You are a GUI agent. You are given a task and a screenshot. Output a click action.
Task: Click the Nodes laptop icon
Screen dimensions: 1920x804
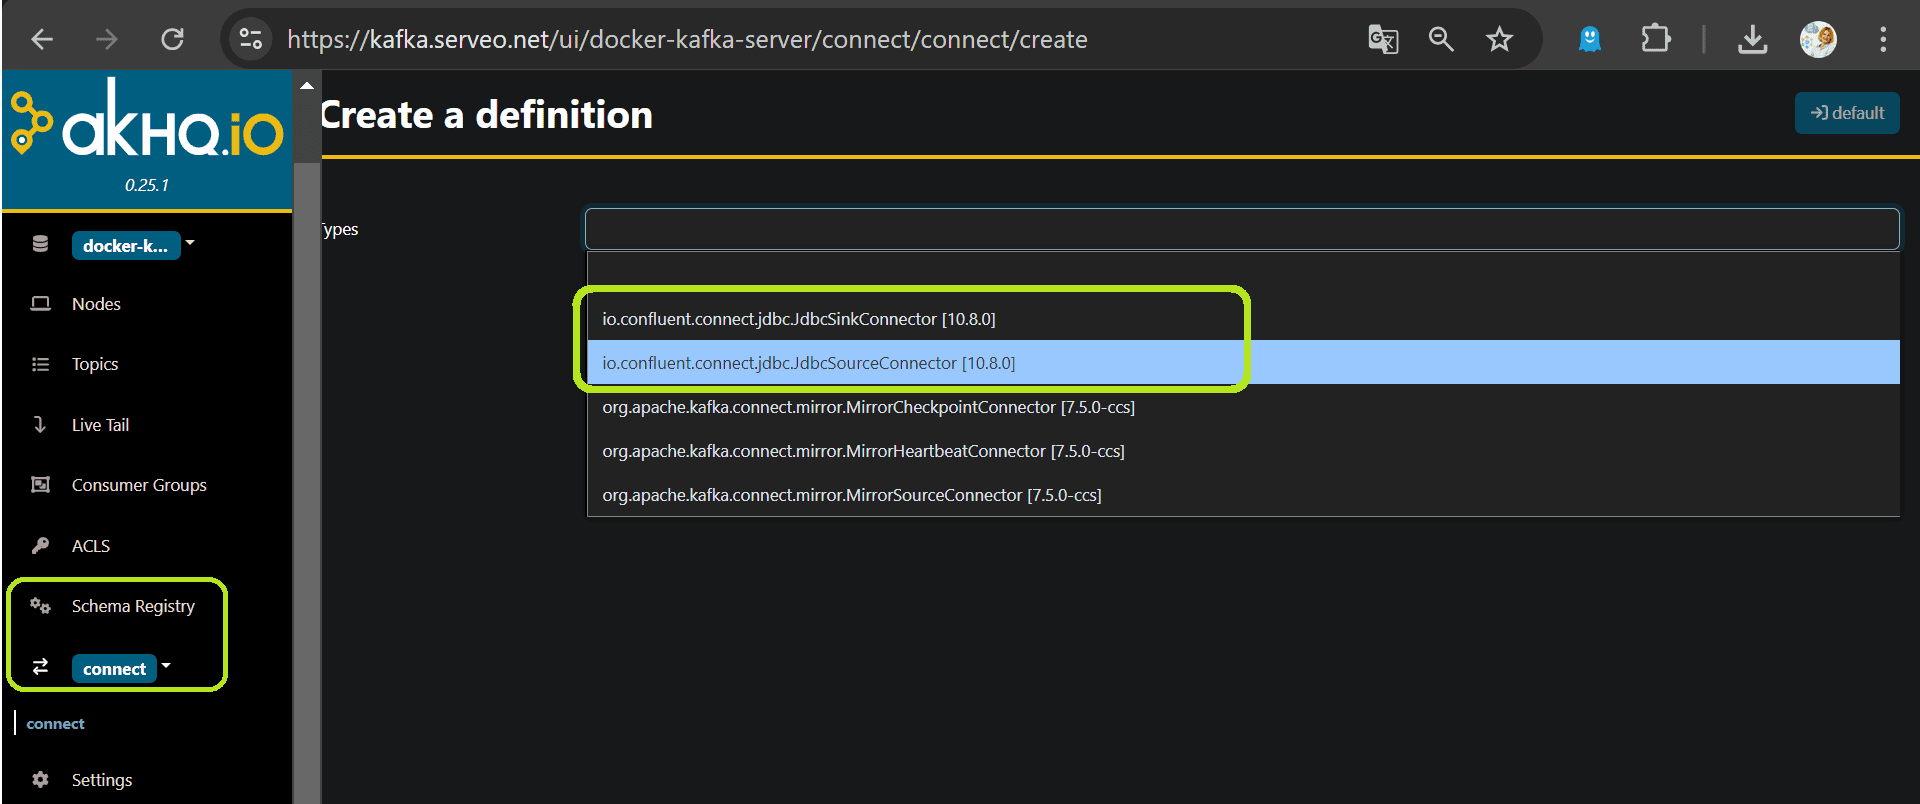40,303
